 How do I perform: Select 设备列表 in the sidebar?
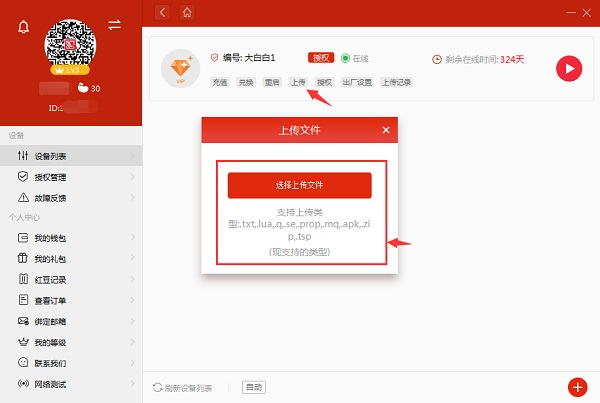(71, 156)
